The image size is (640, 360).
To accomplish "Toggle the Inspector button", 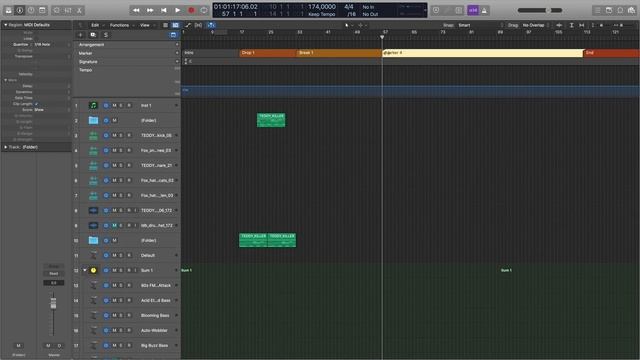I will tap(20, 10).
